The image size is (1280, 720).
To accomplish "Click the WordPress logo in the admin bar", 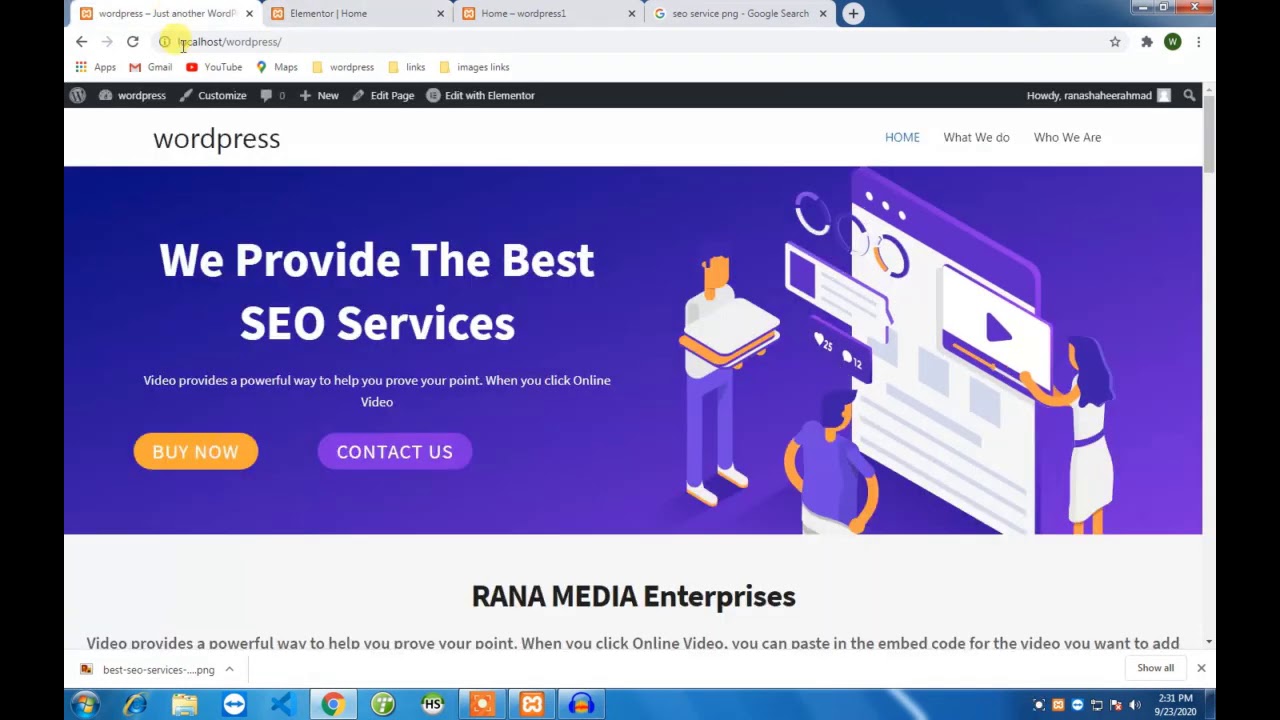I will coord(77,95).
